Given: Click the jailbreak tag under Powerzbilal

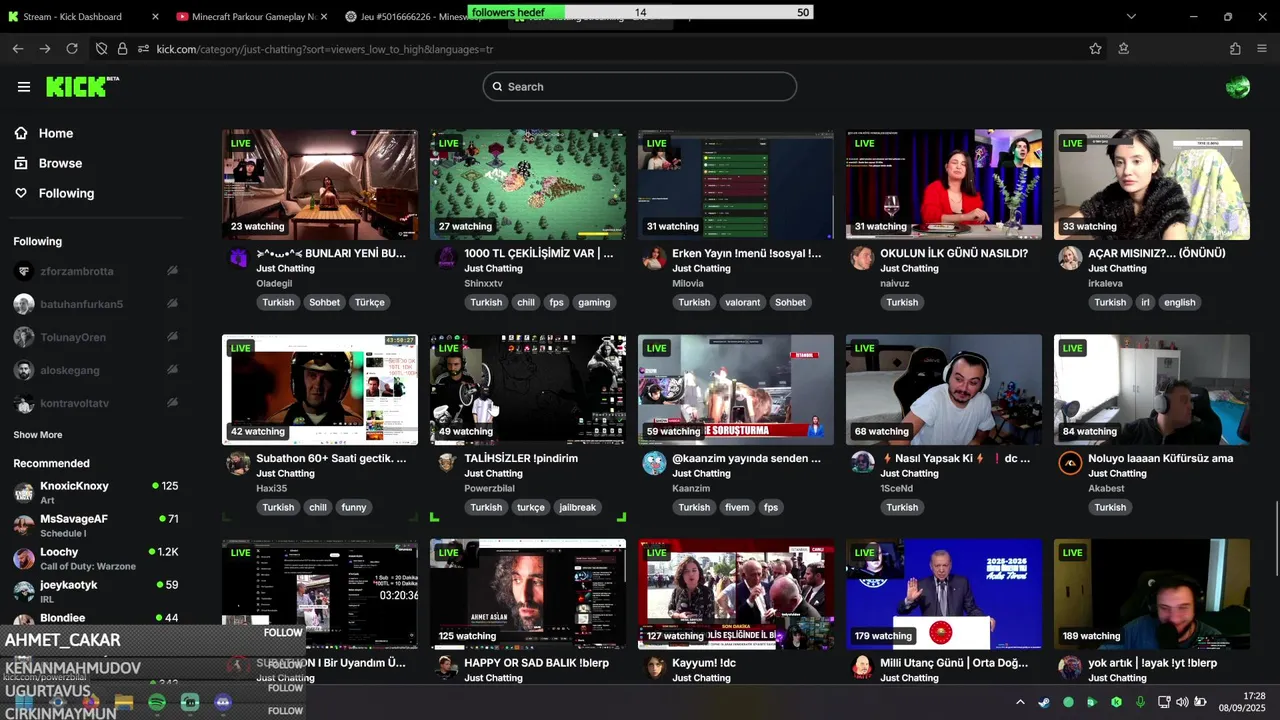Looking at the screenshot, I should click(x=577, y=507).
